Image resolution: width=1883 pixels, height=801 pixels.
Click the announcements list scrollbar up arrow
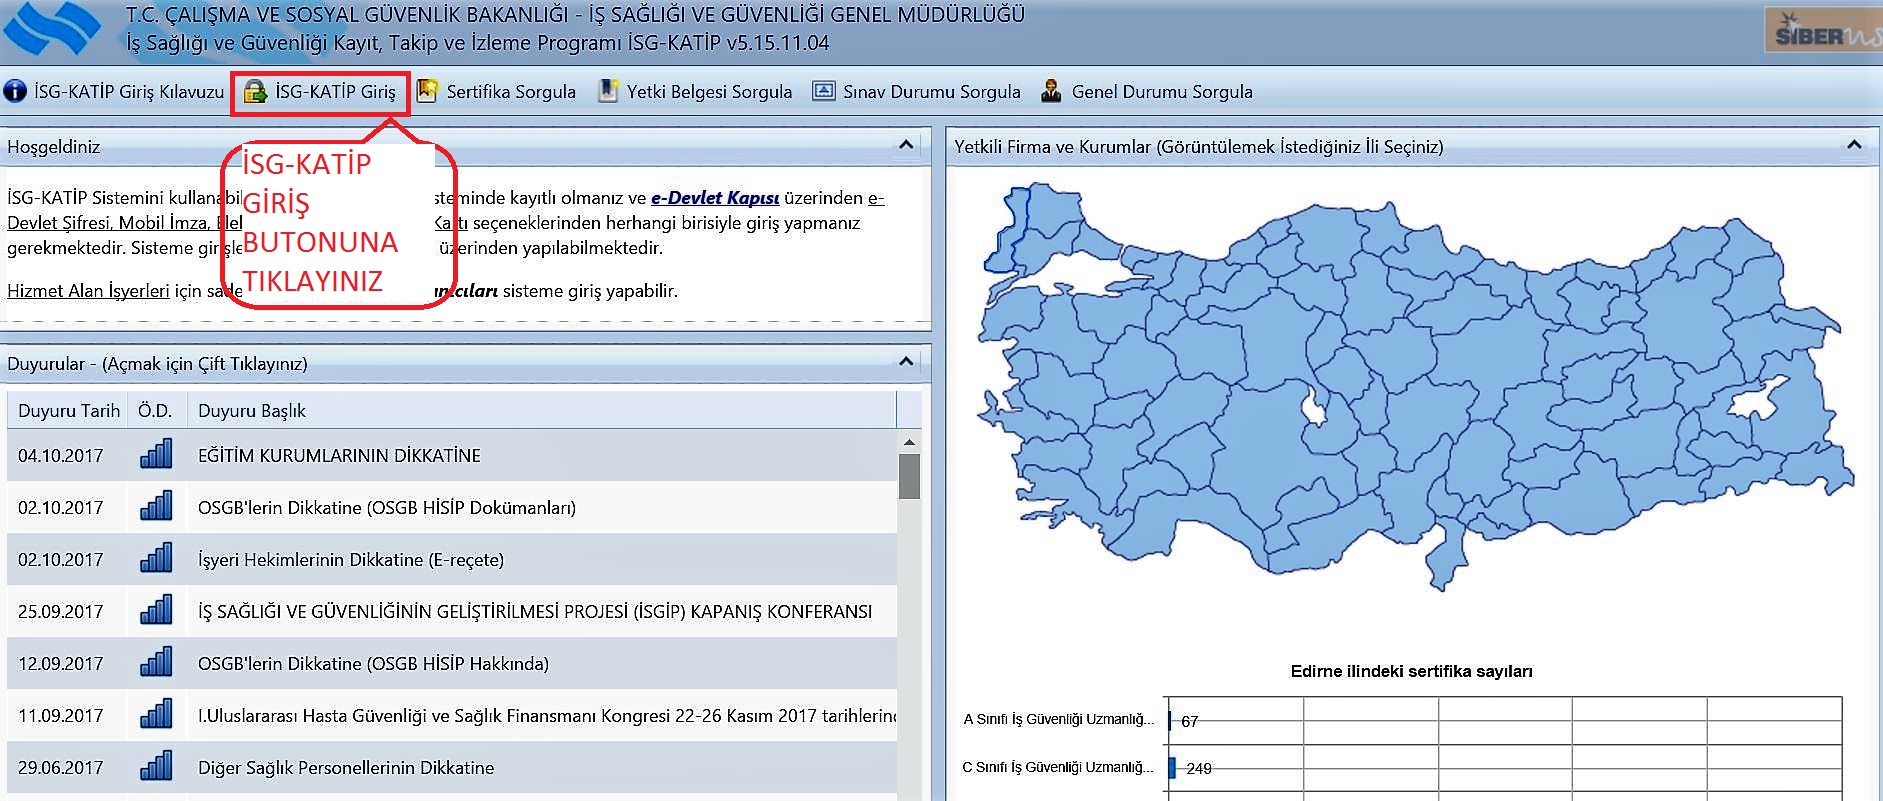tap(909, 441)
